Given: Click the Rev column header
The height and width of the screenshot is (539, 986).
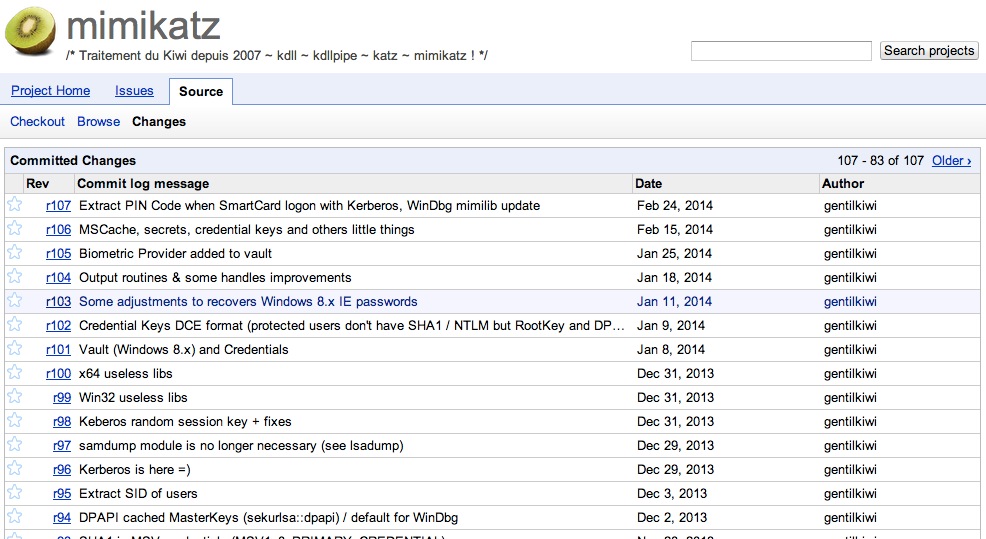Looking at the screenshot, I should [37, 184].
